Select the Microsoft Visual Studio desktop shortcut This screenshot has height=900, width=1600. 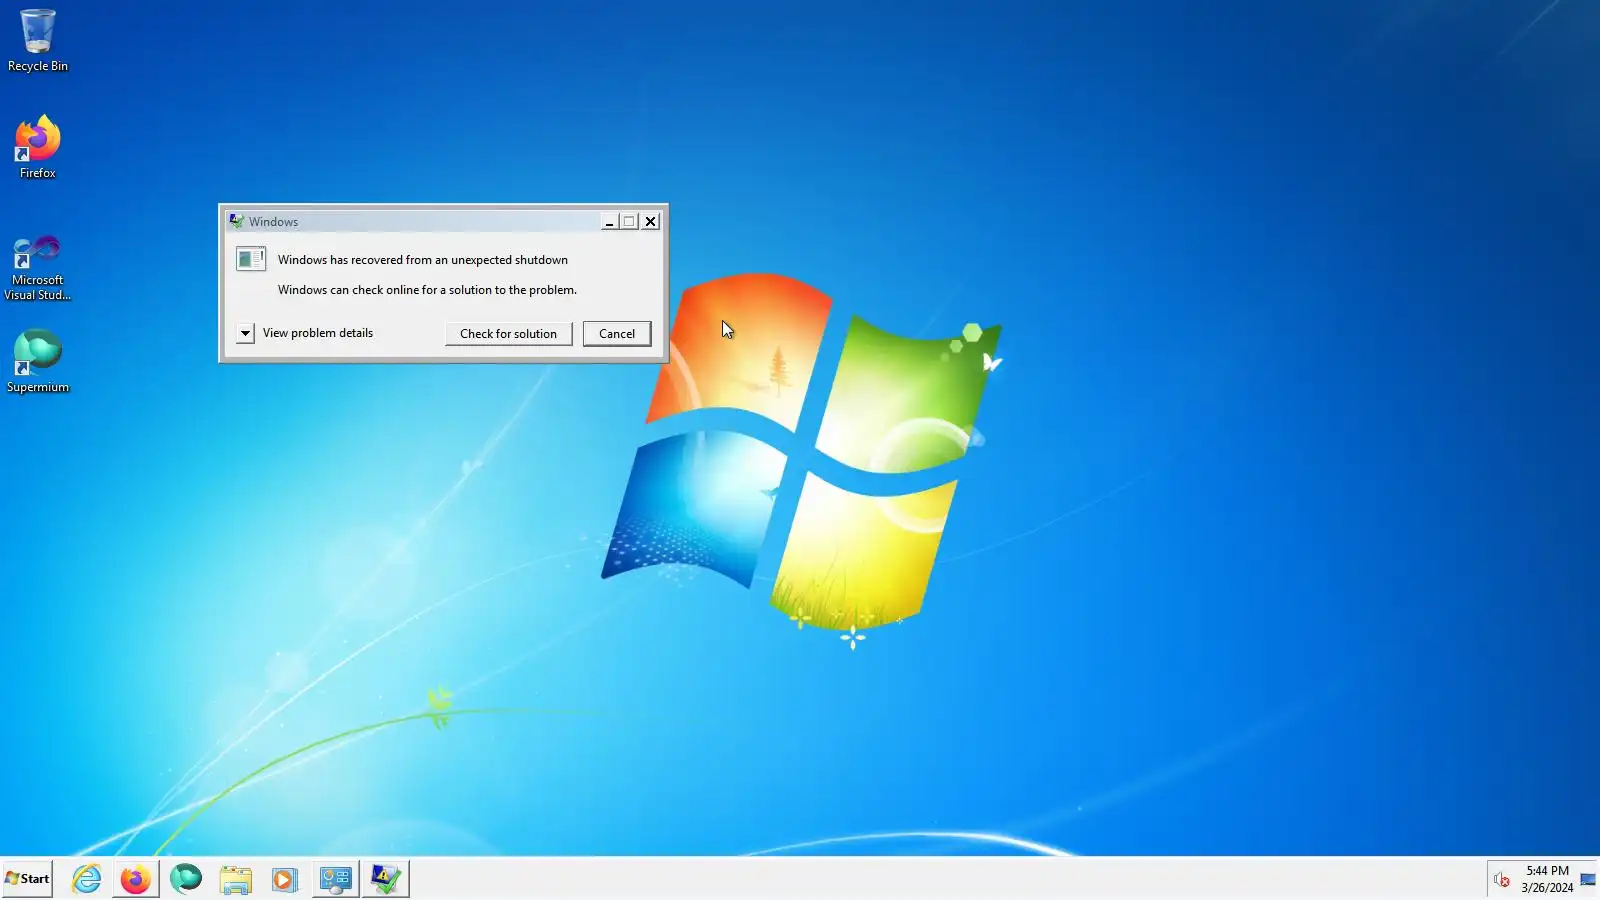[38, 267]
